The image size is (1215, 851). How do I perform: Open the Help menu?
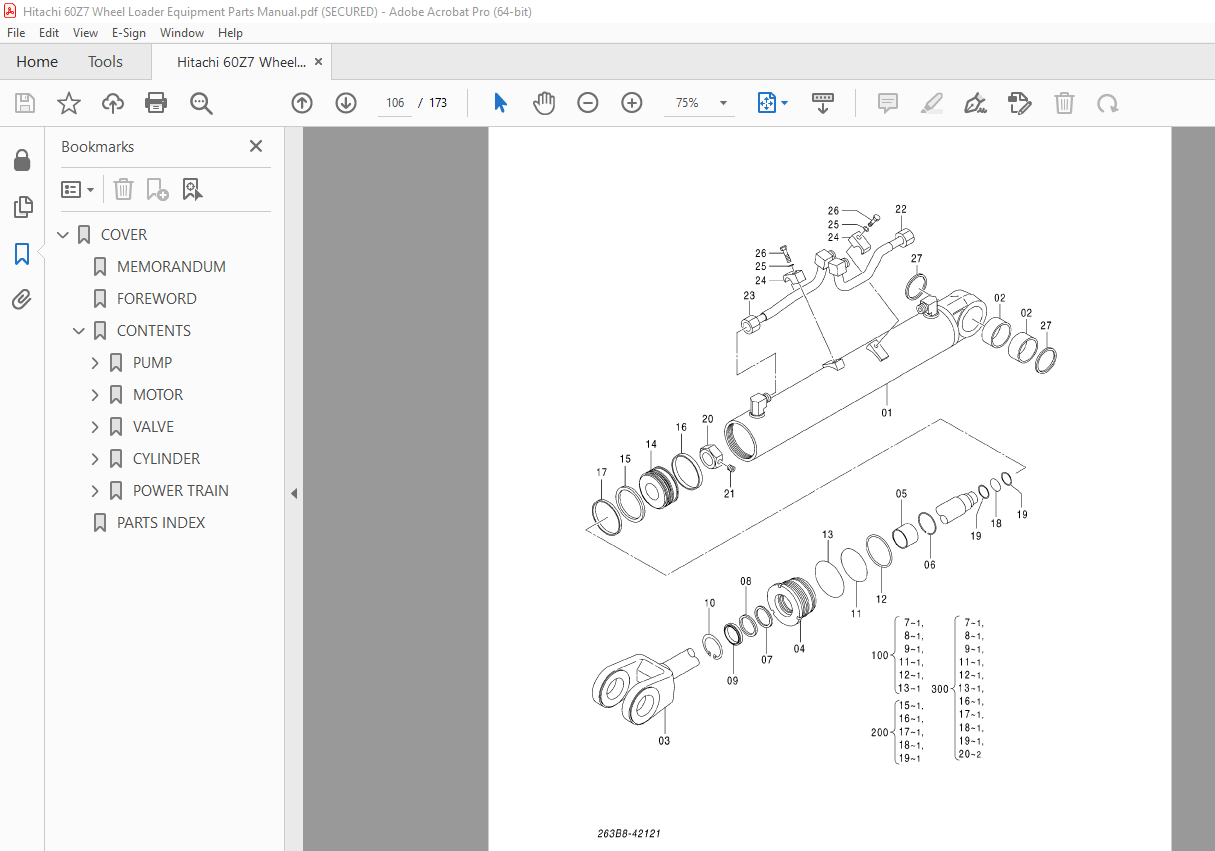230,33
